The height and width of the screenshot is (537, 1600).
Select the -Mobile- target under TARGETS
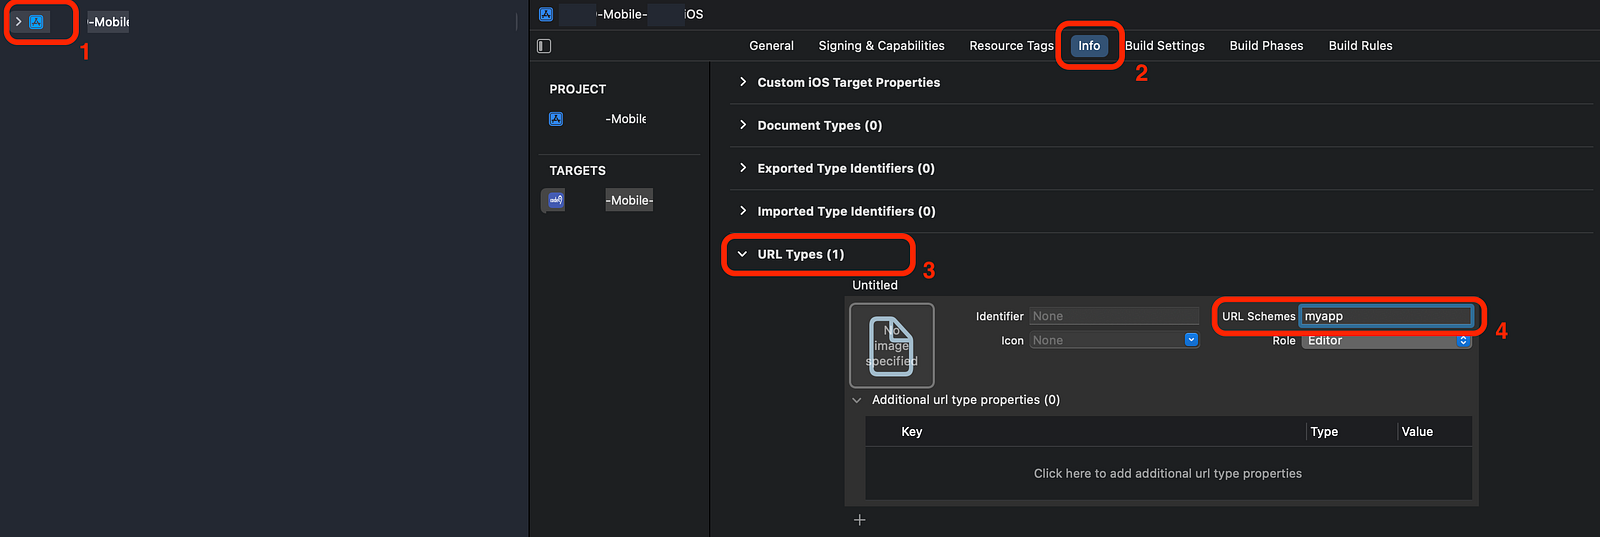[x=629, y=200]
